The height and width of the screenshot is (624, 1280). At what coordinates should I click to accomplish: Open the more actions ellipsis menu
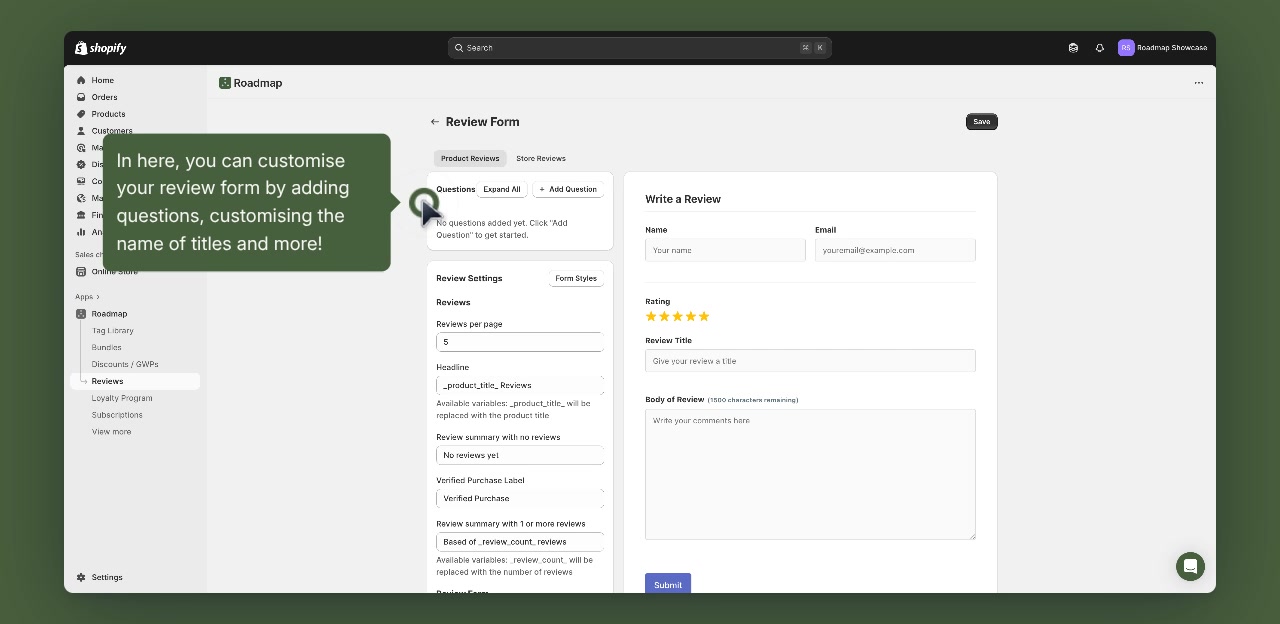[x=1198, y=83]
